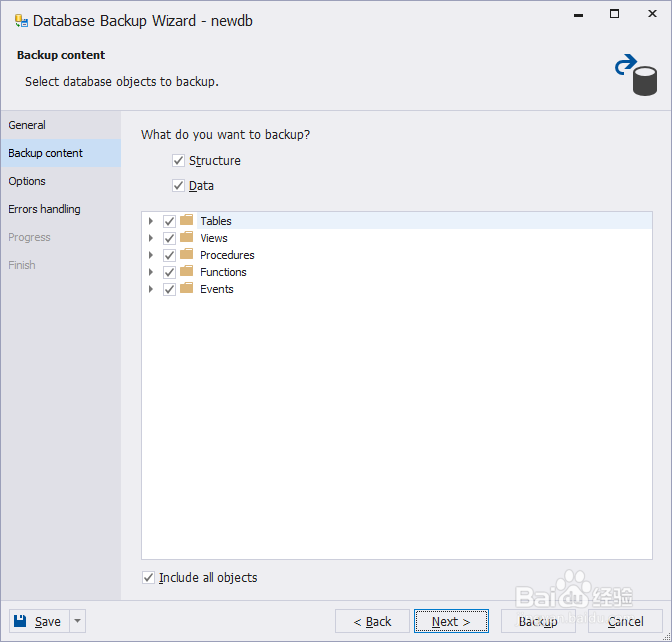
Task: Click the Procedures folder icon
Action: (x=186, y=254)
